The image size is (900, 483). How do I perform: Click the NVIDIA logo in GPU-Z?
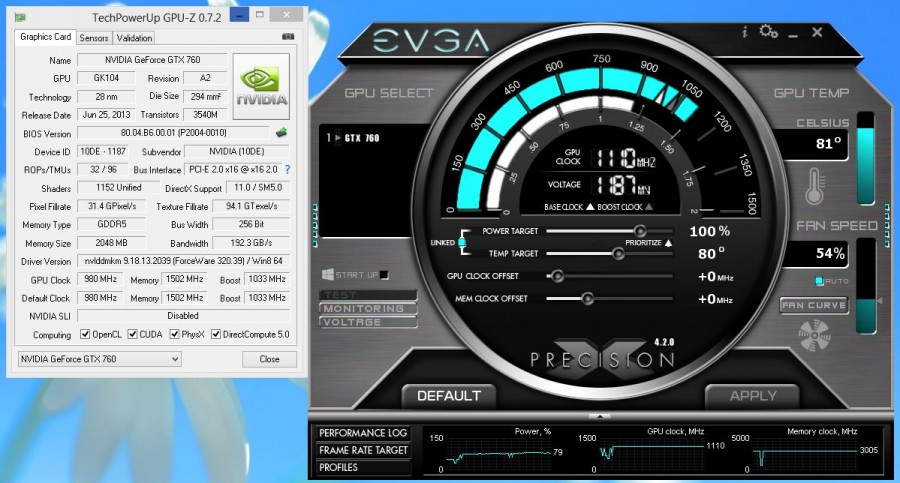261,86
